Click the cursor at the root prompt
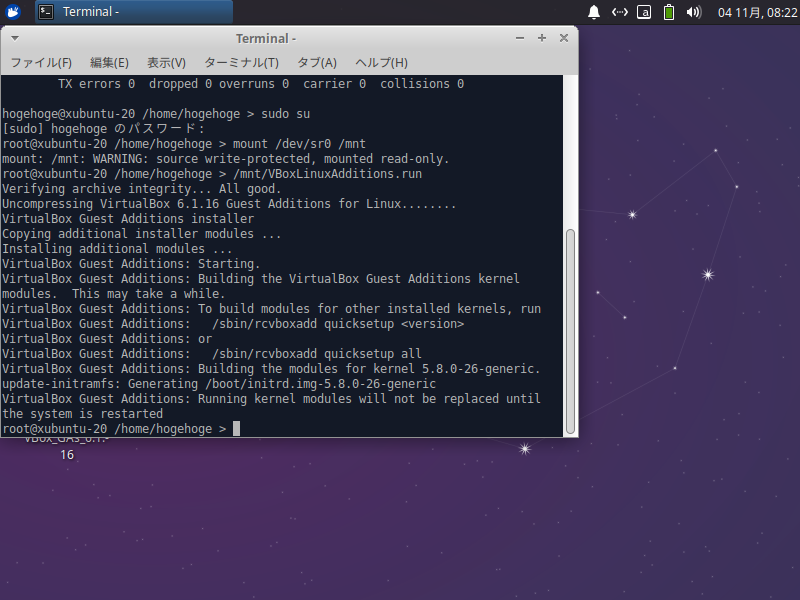Image resolution: width=800 pixels, height=600 pixels. [x=236, y=429]
